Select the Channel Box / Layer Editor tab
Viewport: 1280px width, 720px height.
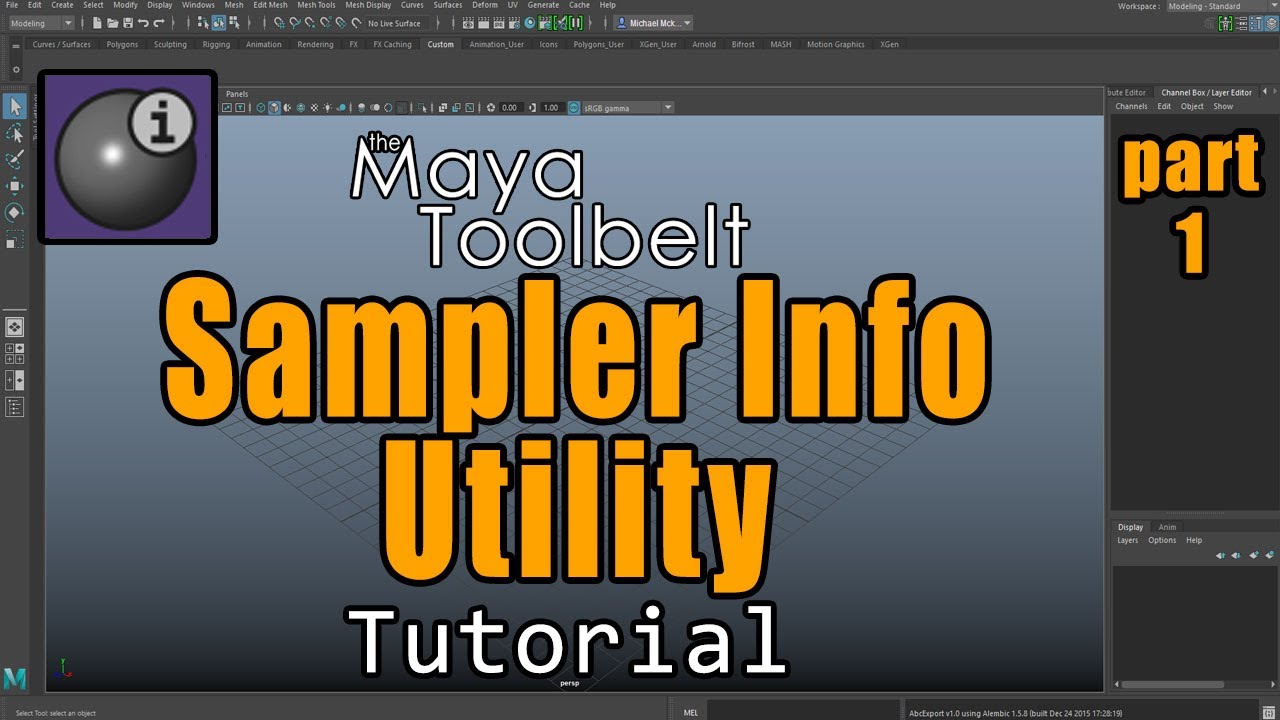(1206, 92)
